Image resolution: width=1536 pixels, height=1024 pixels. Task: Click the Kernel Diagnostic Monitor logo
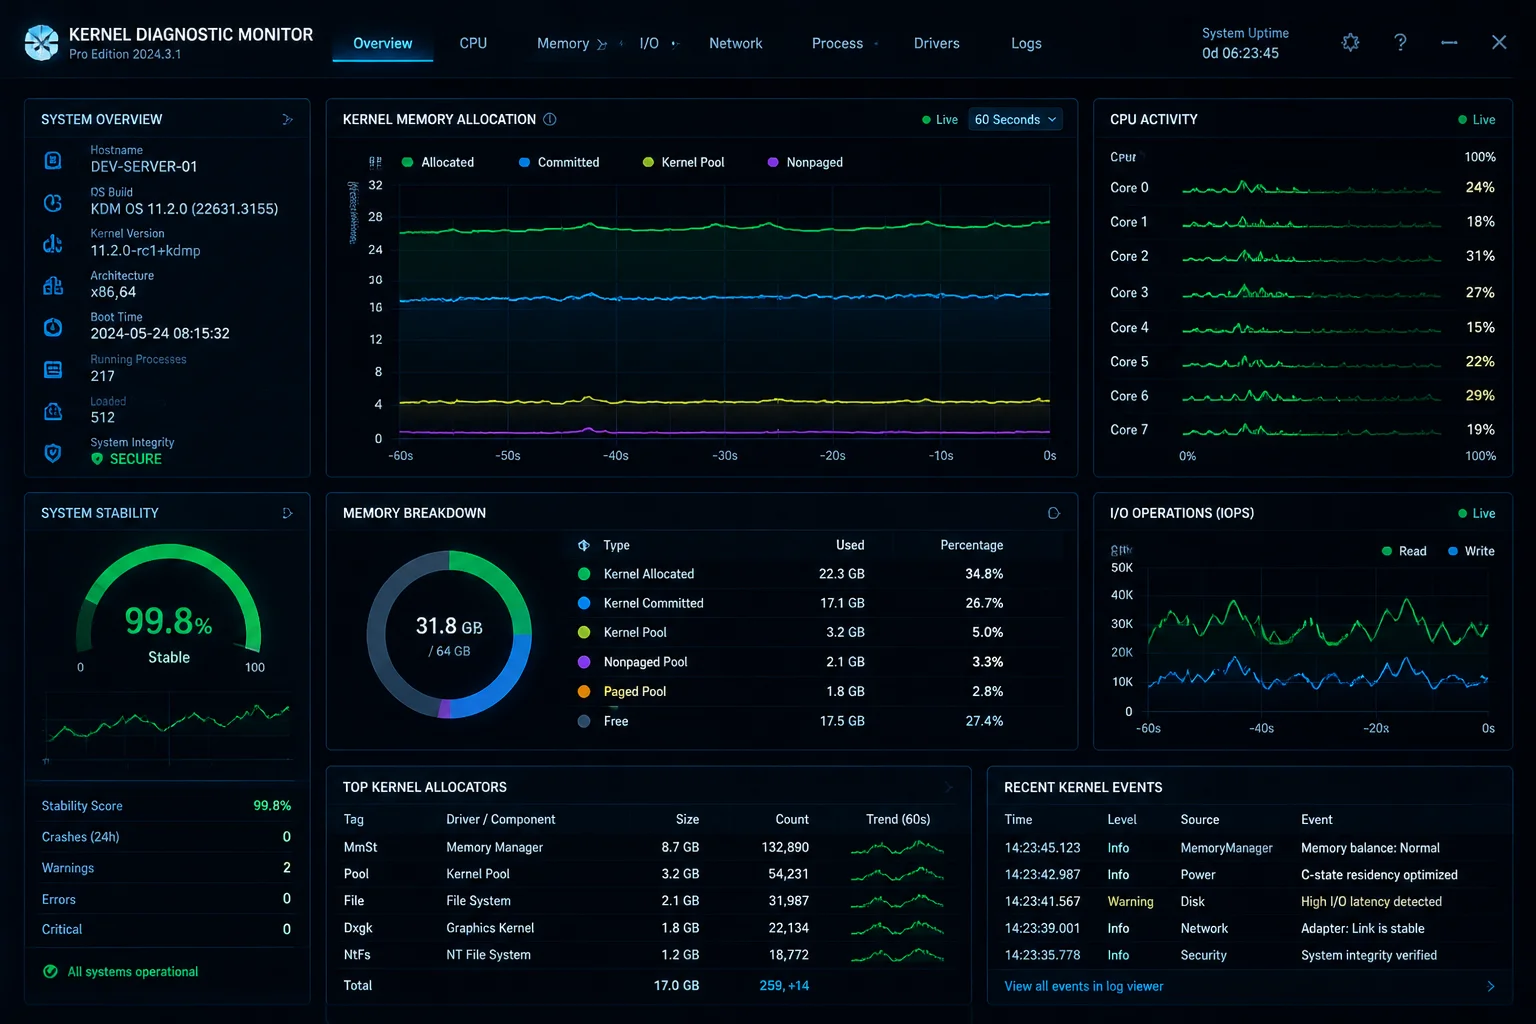pyautogui.click(x=42, y=42)
